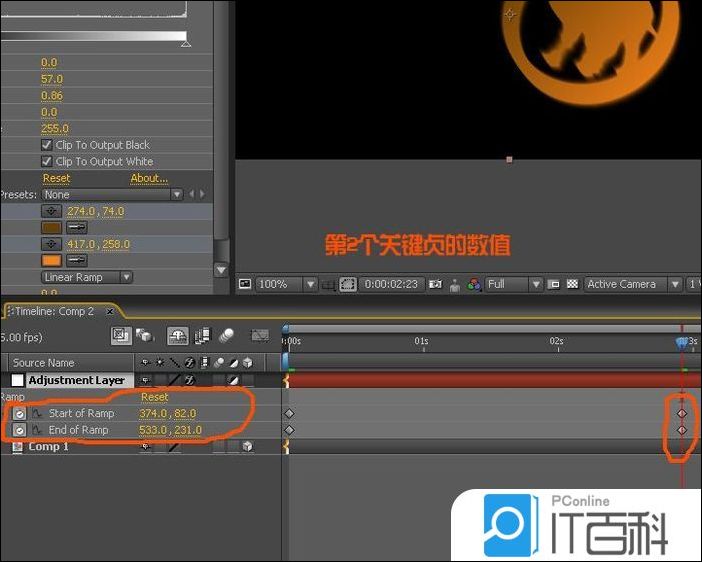Click the Effect column header icon
The height and width of the screenshot is (562, 702).
(189, 362)
